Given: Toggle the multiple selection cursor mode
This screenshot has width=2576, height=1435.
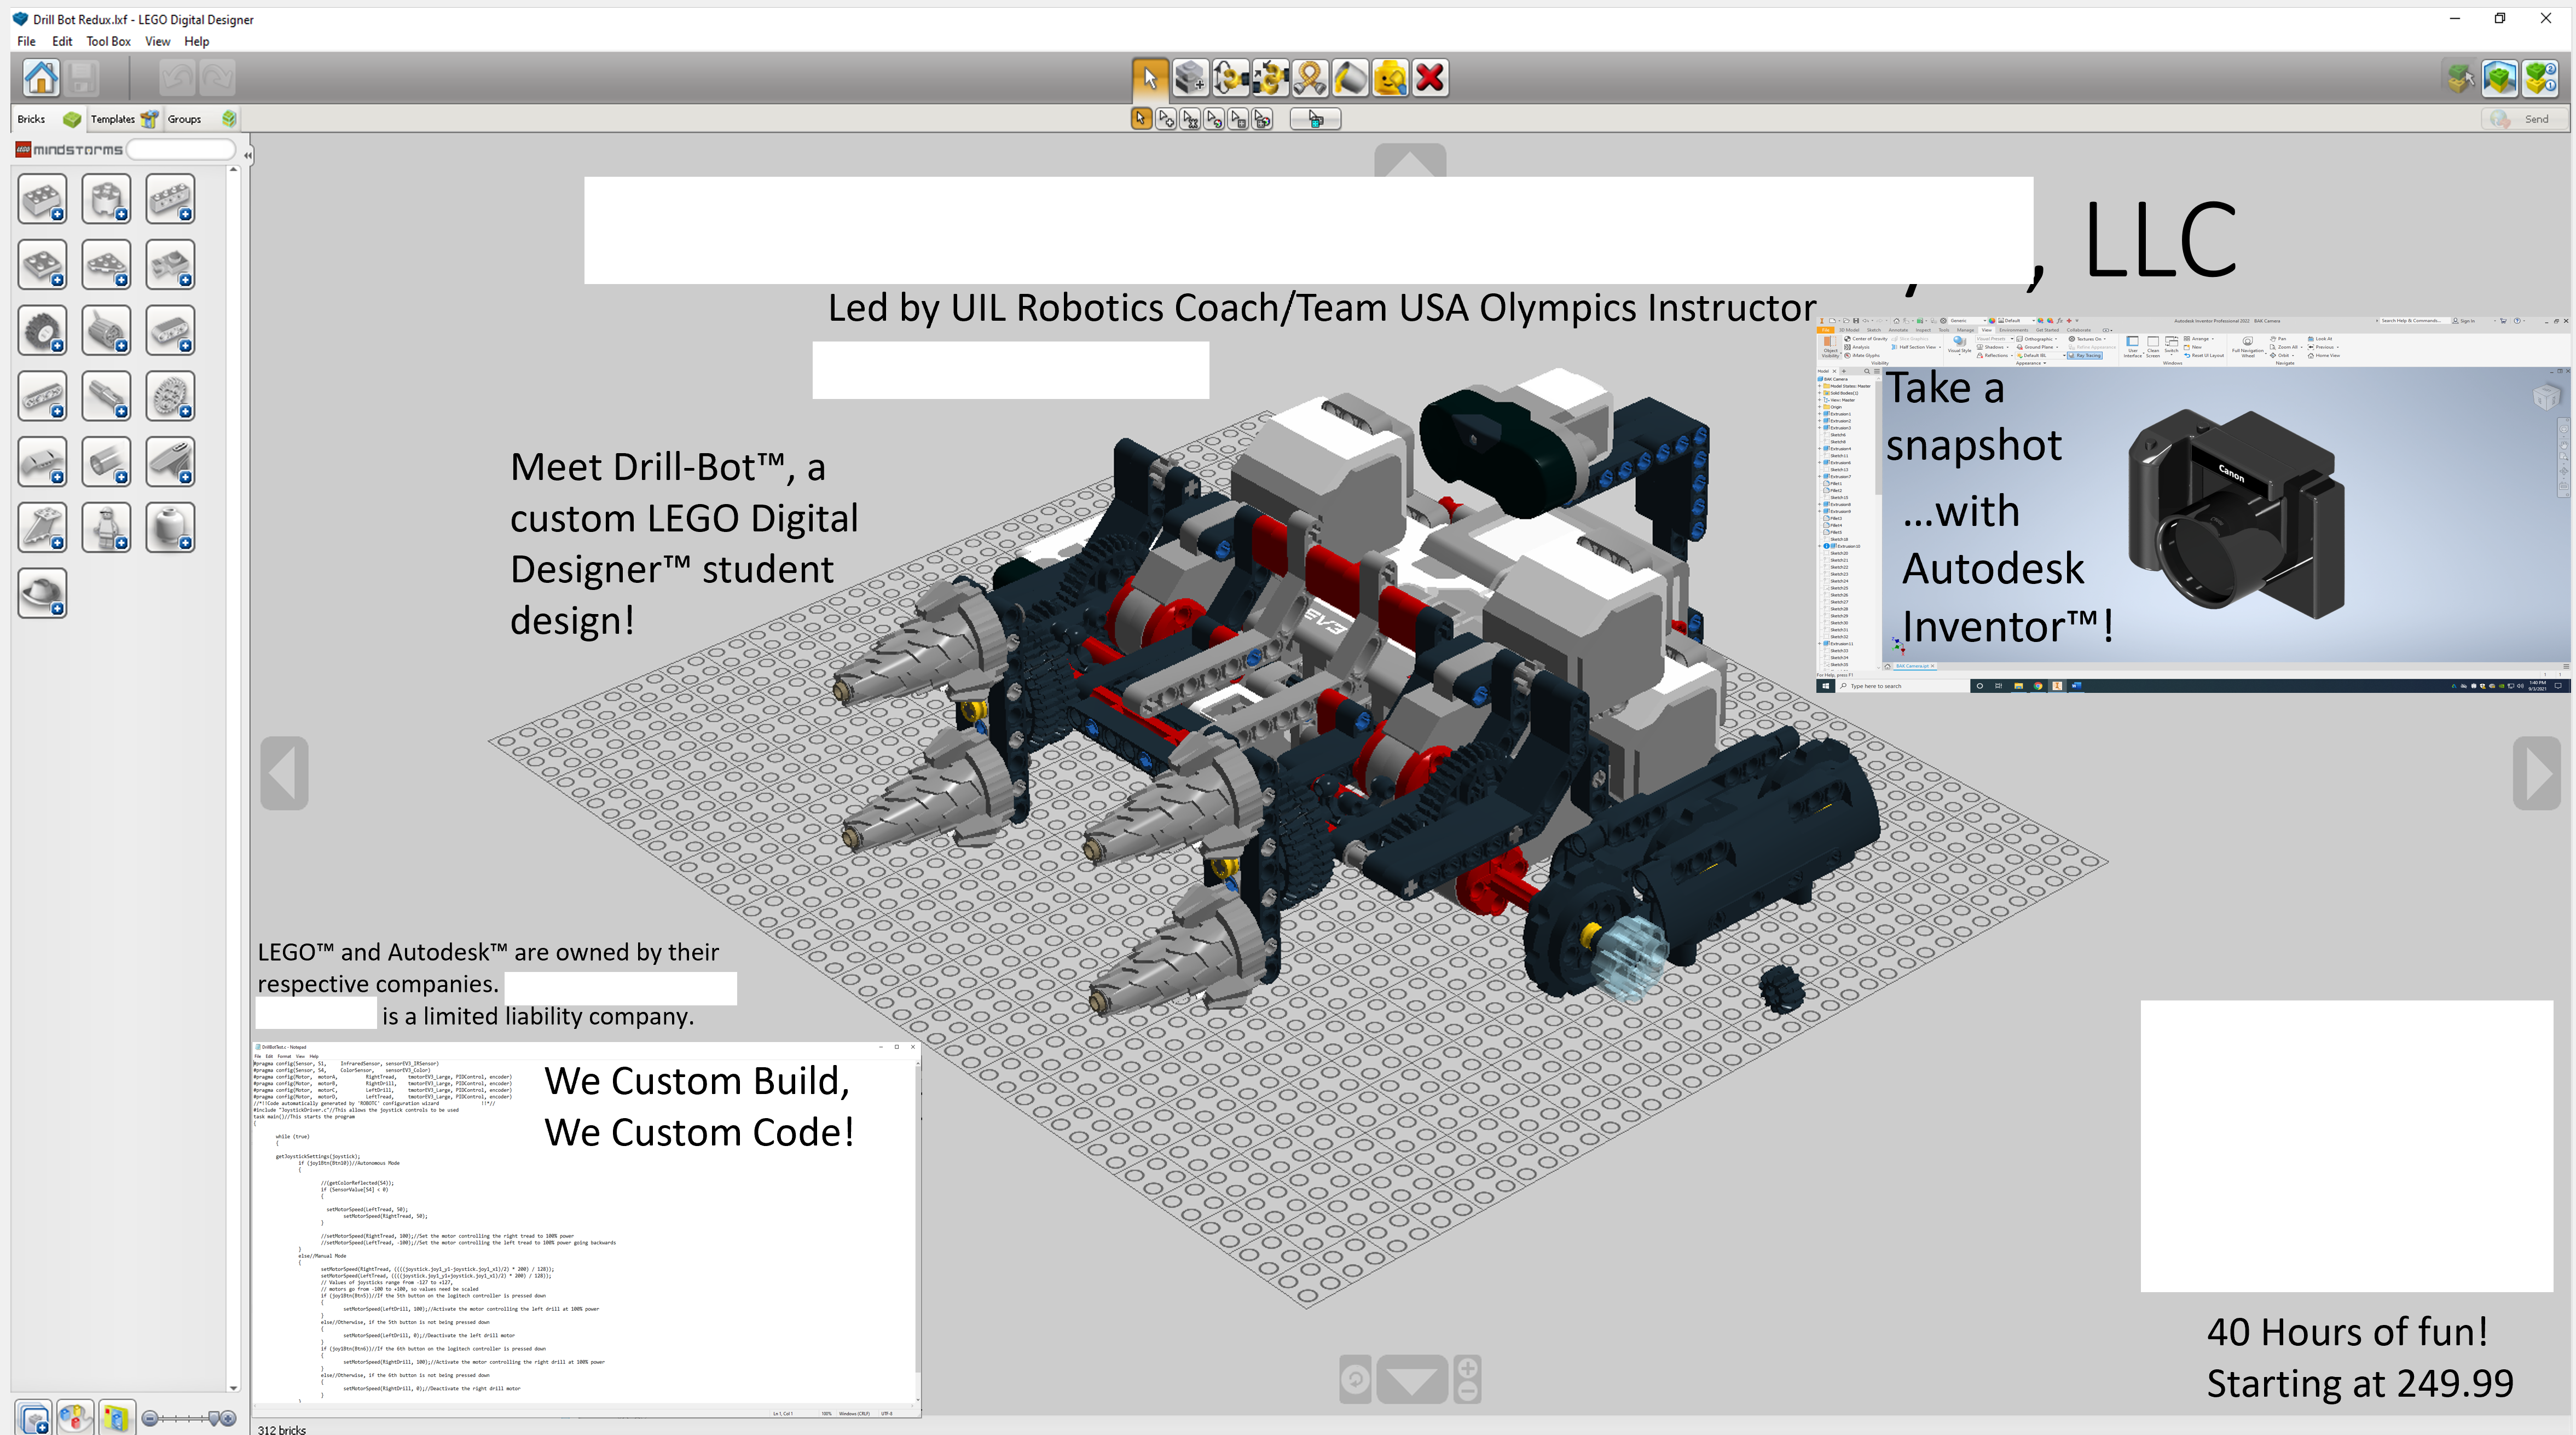Looking at the screenshot, I should pyautogui.click(x=1166, y=119).
